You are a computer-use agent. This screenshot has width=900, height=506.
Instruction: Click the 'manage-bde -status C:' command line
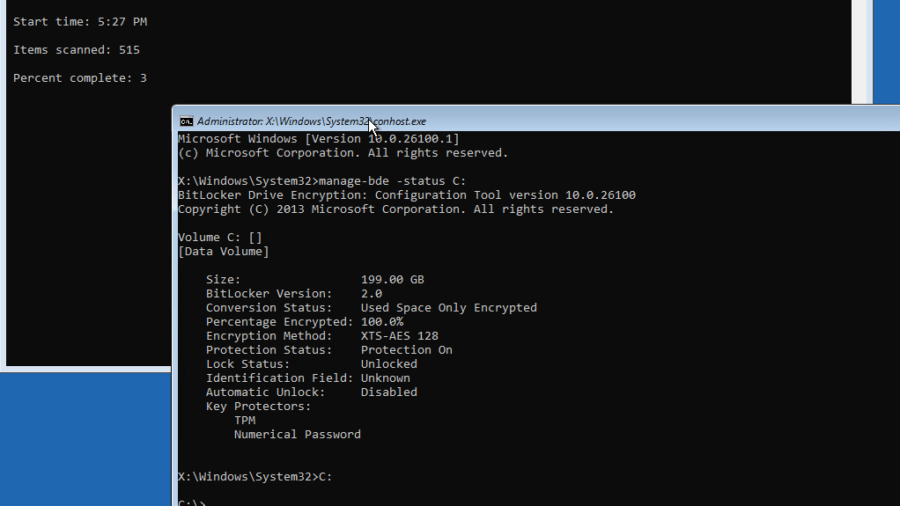click(322, 181)
